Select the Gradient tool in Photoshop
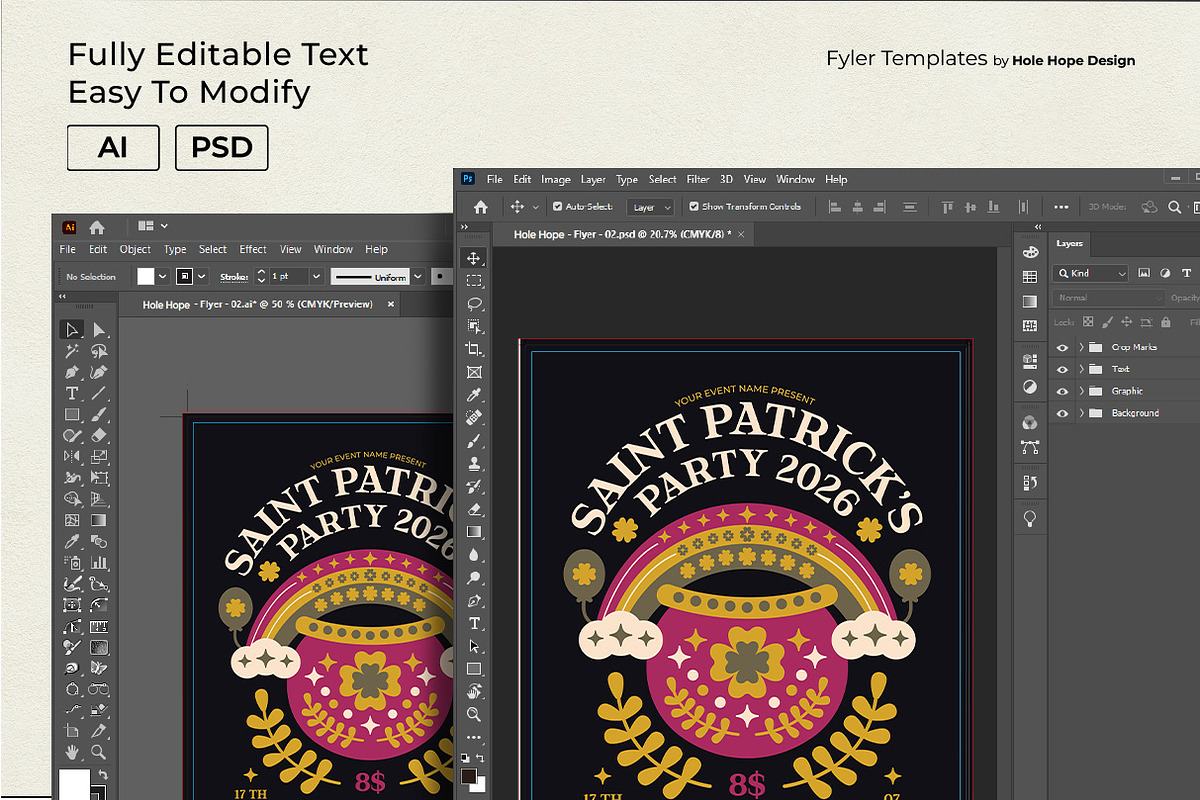Image resolution: width=1200 pixels, height=800 pixels. [474, 532]
